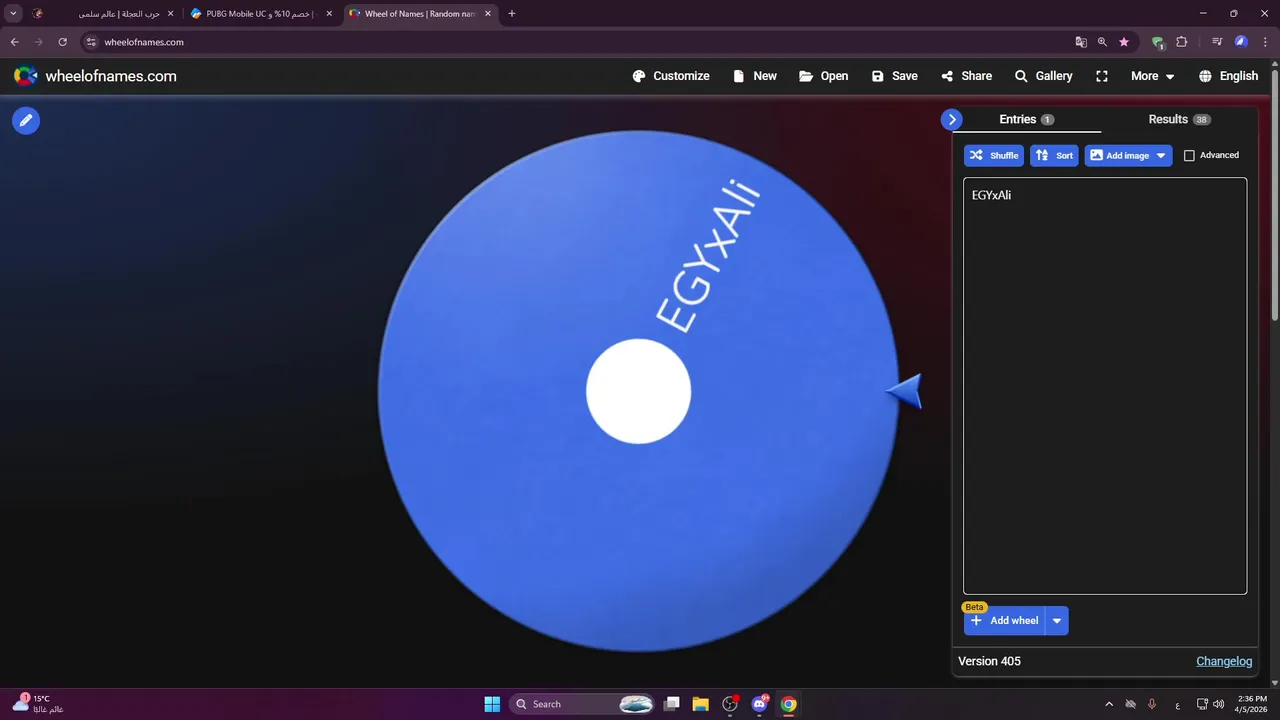This screenshot has width=1280, height=720.
Task: Switch to the first Arabic-titled browser tab
Action: pos(103,14)
